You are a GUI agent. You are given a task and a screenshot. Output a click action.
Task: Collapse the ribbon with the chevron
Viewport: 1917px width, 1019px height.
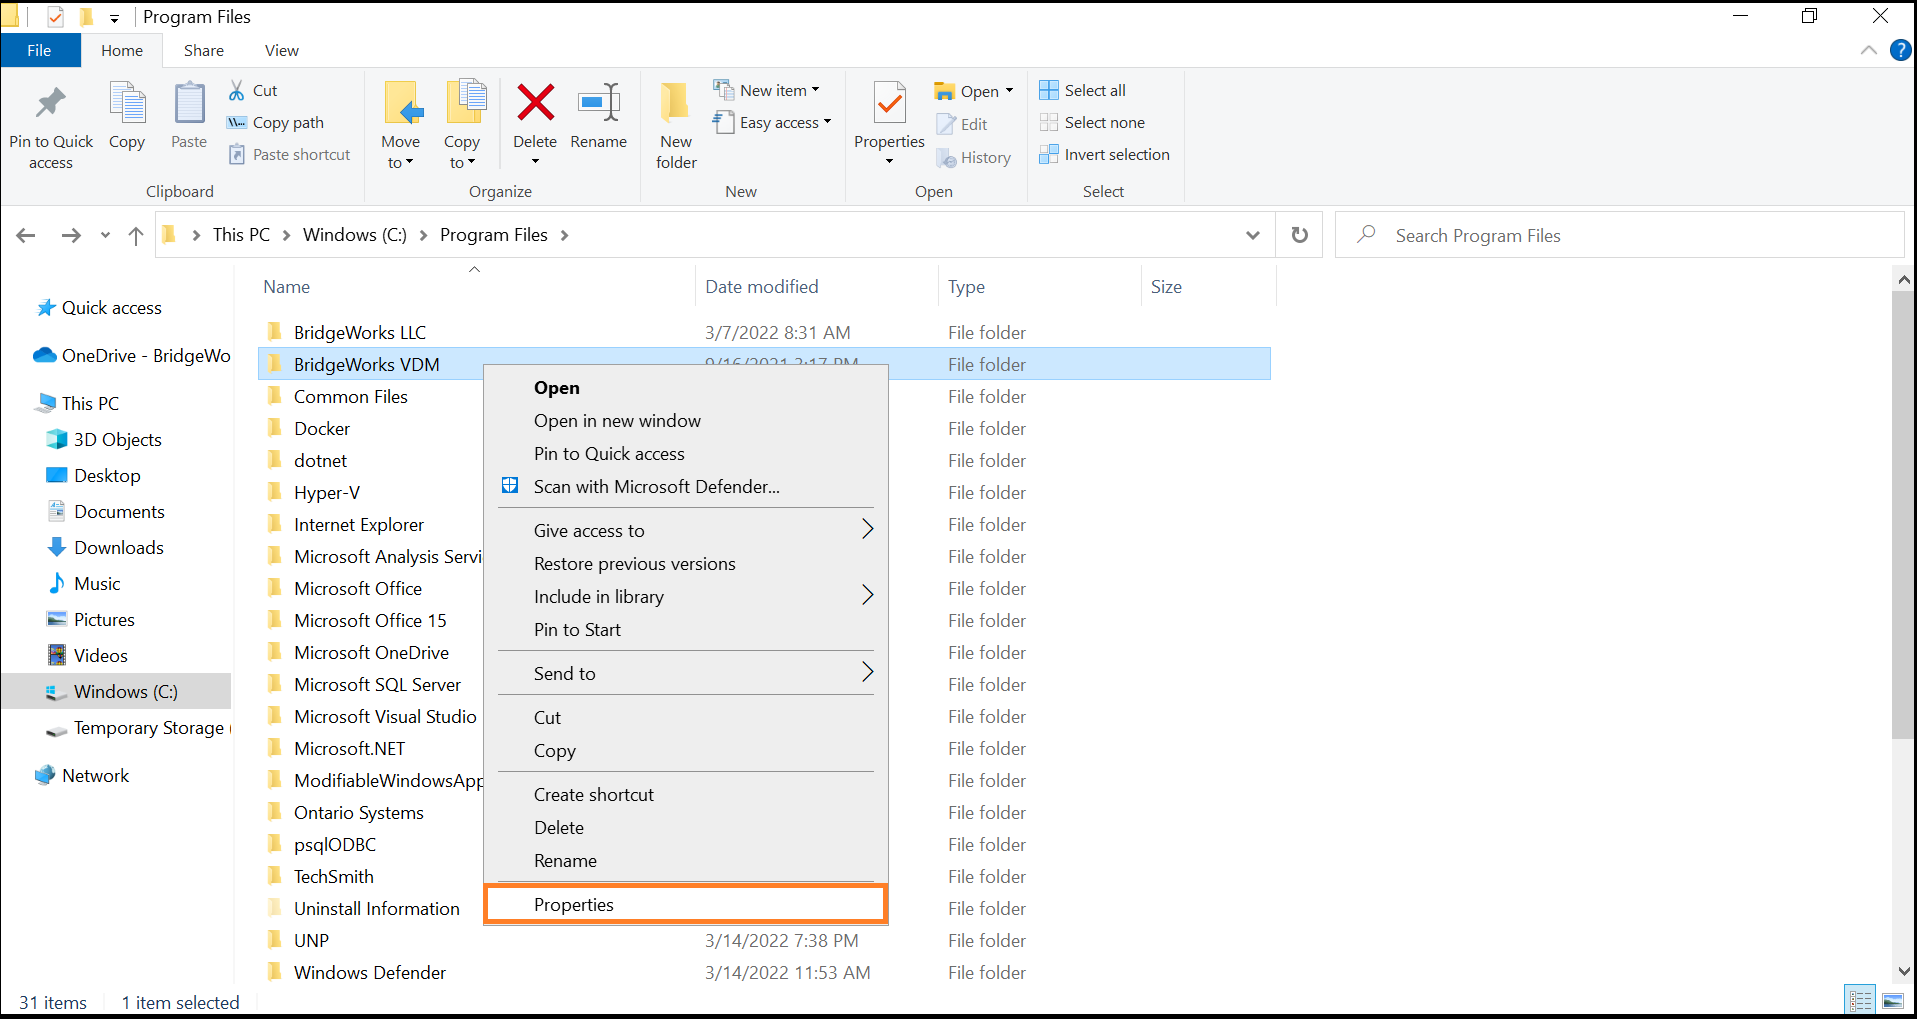click(x=1868, y=50)
